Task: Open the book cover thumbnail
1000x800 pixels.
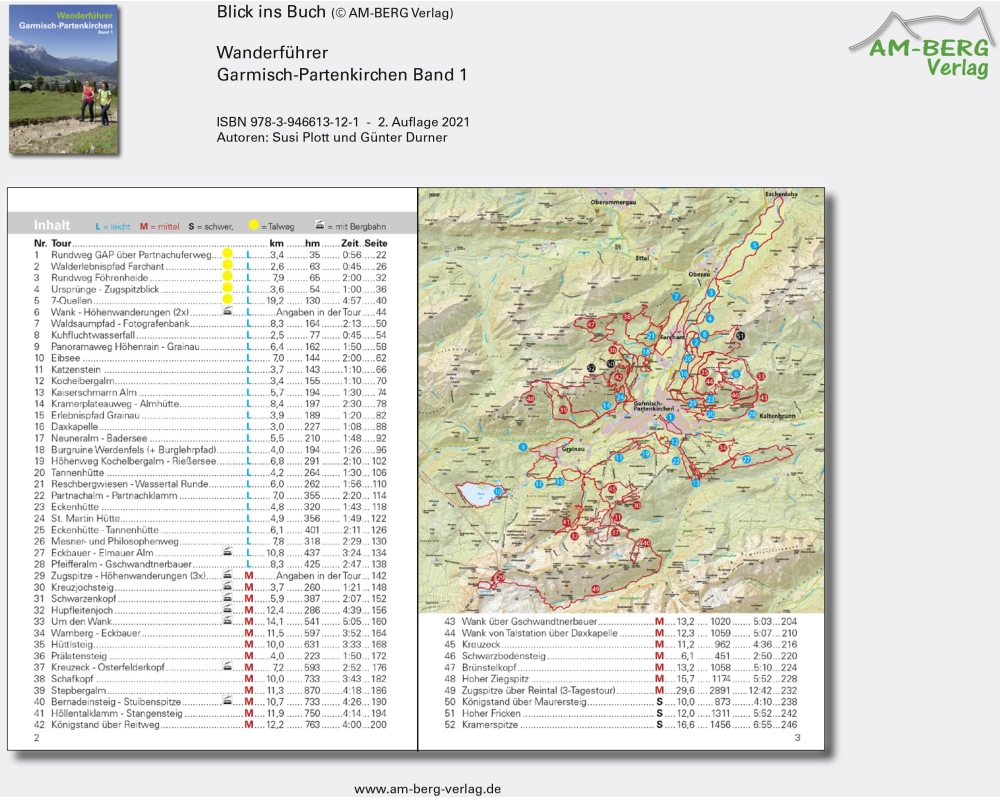Action: [x=61, y=78]
